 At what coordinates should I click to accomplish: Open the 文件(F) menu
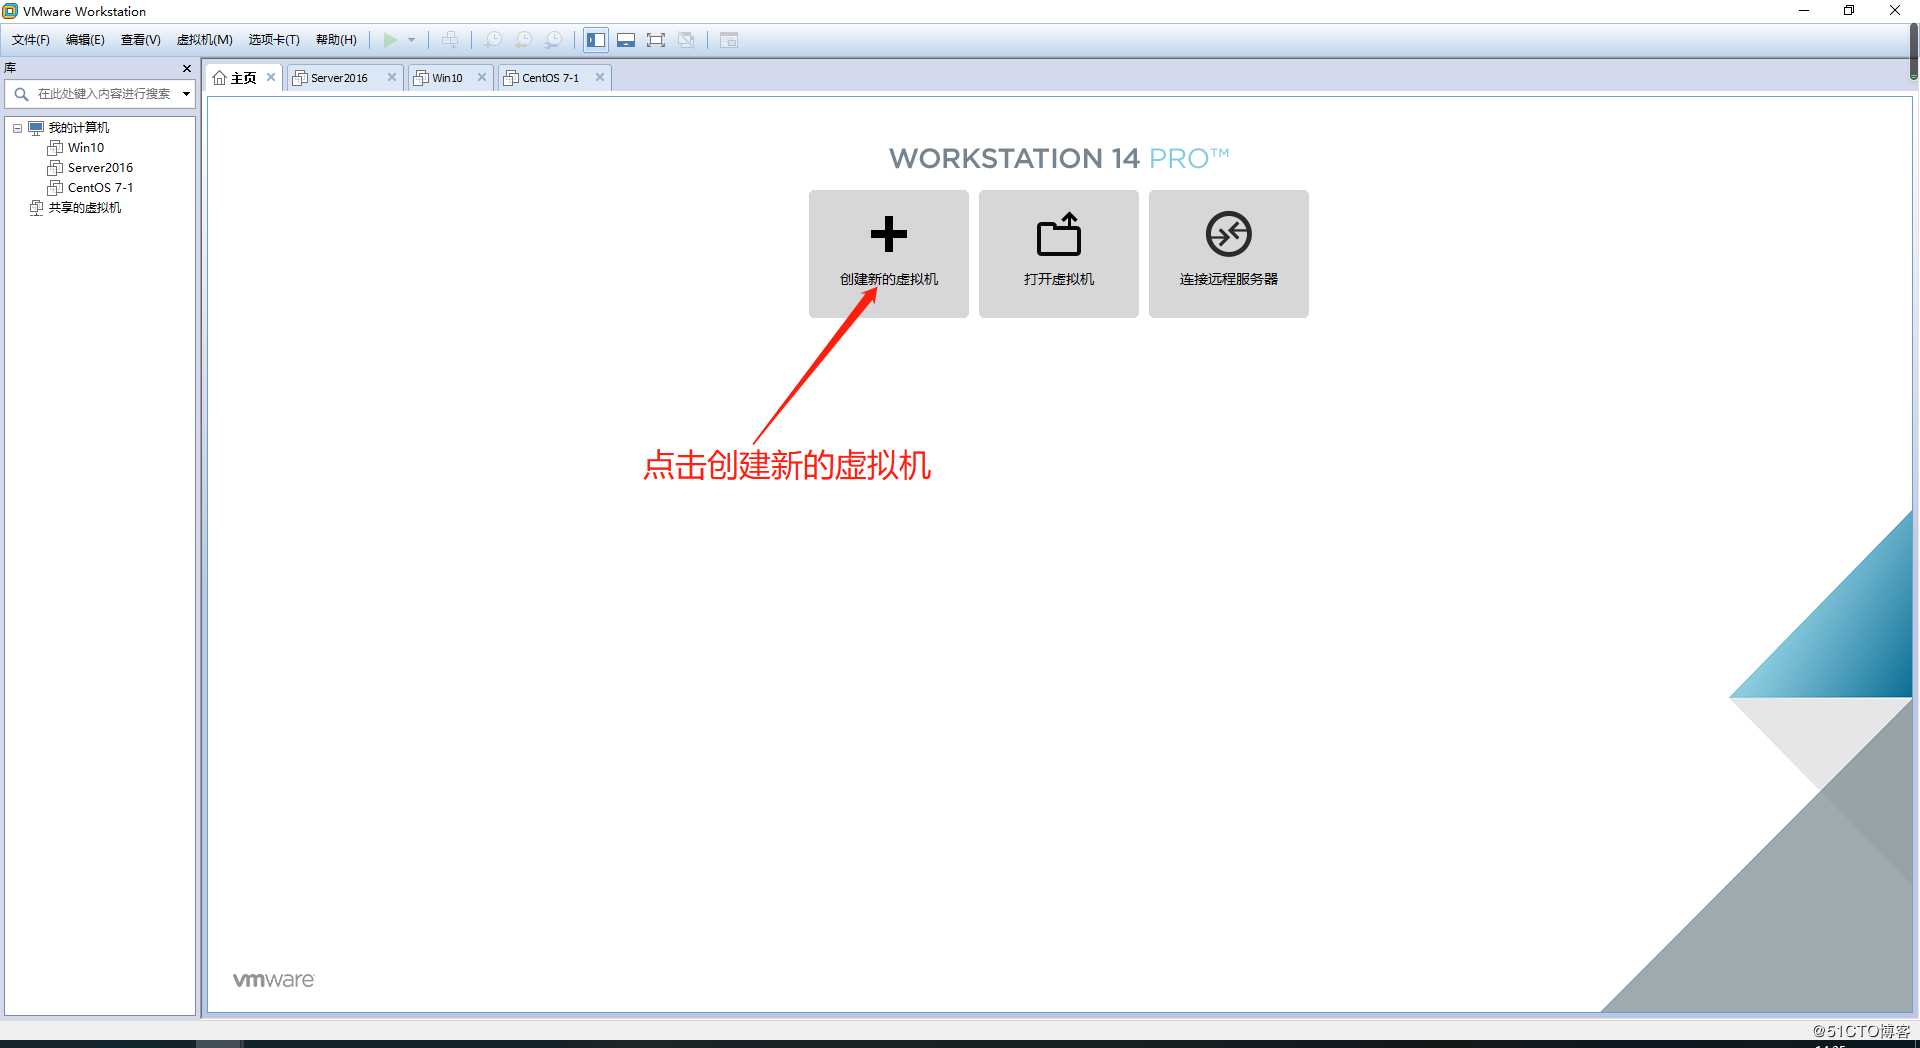tap(31, 40)
